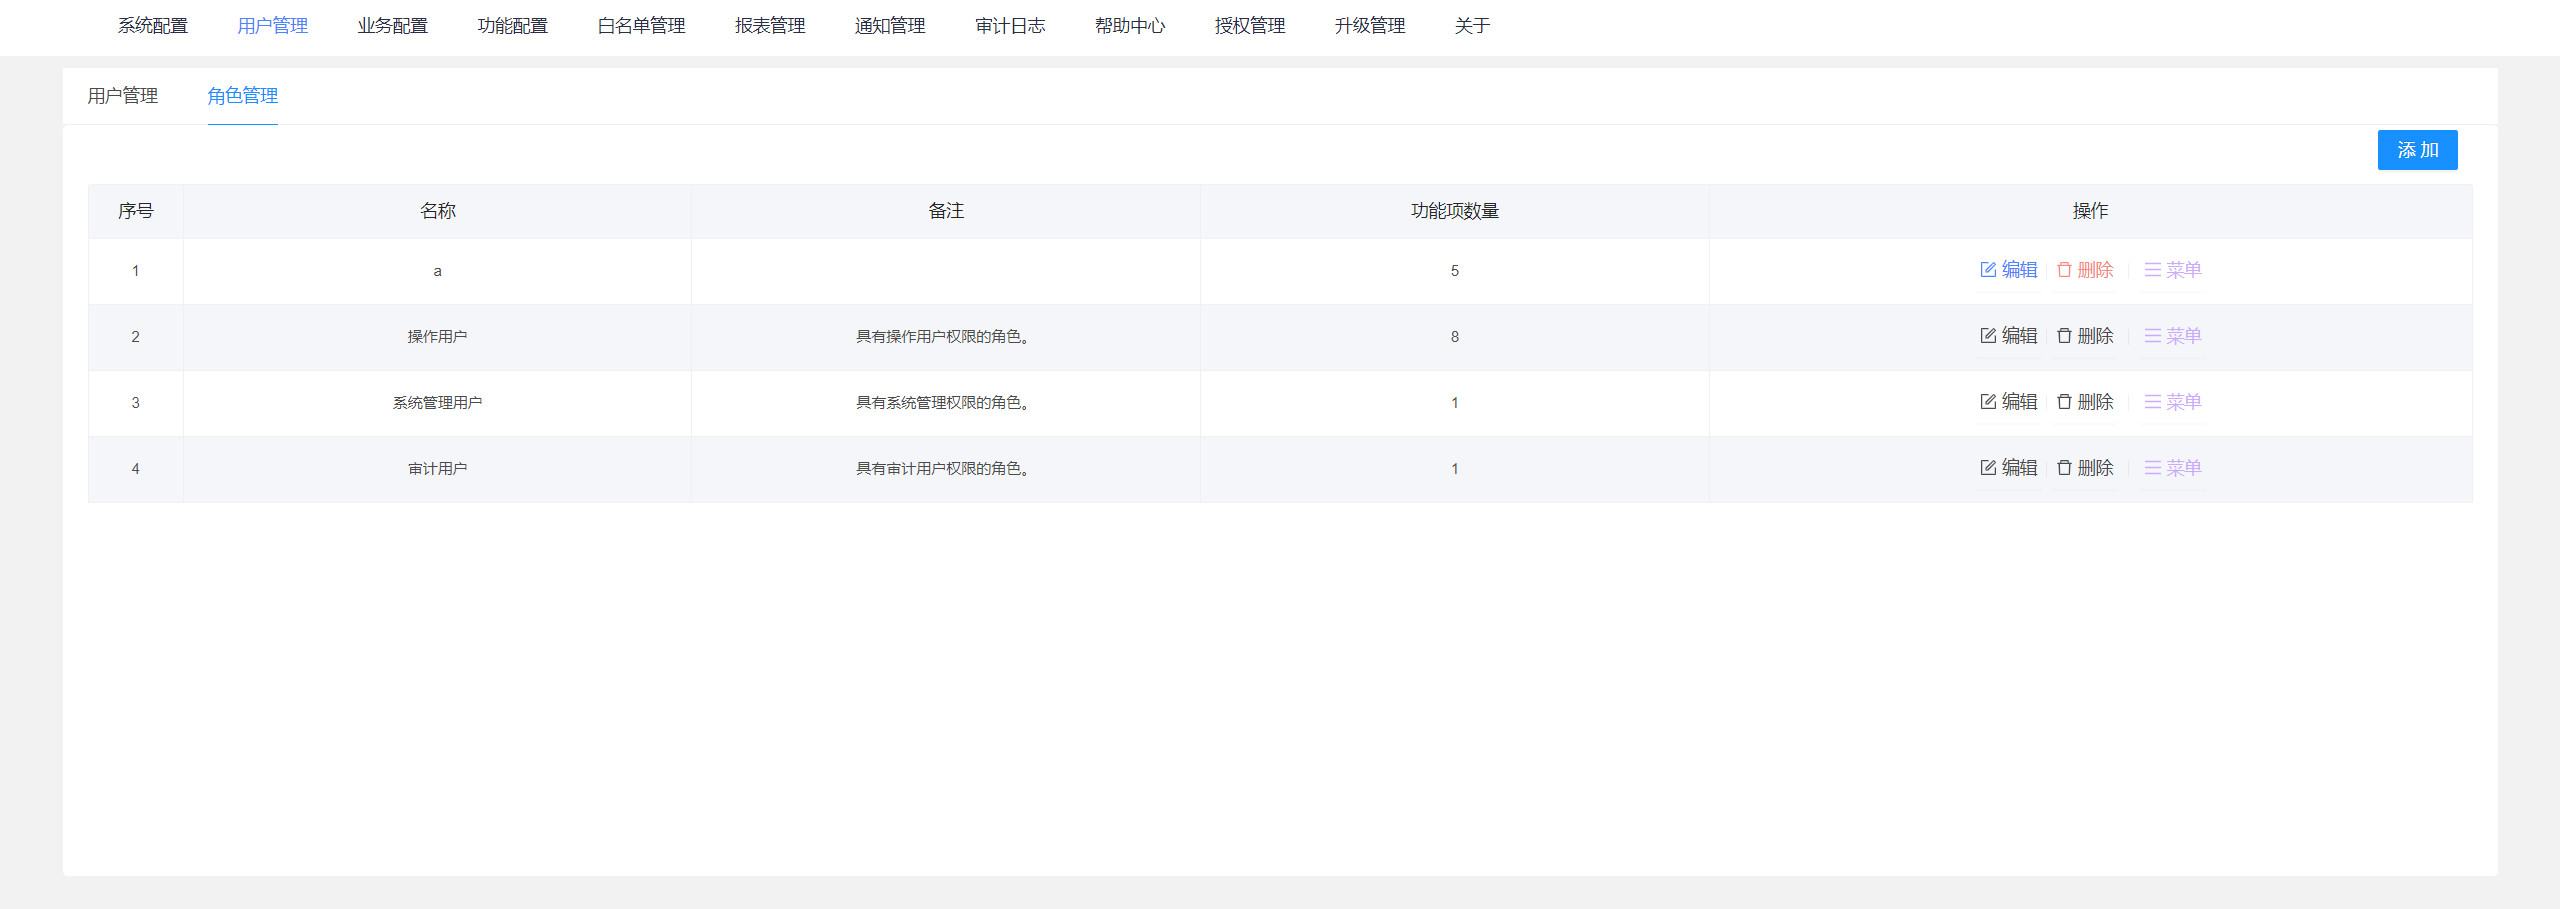Open the 审计日志 menu

pyautogui.click(x=1010, y=26)
